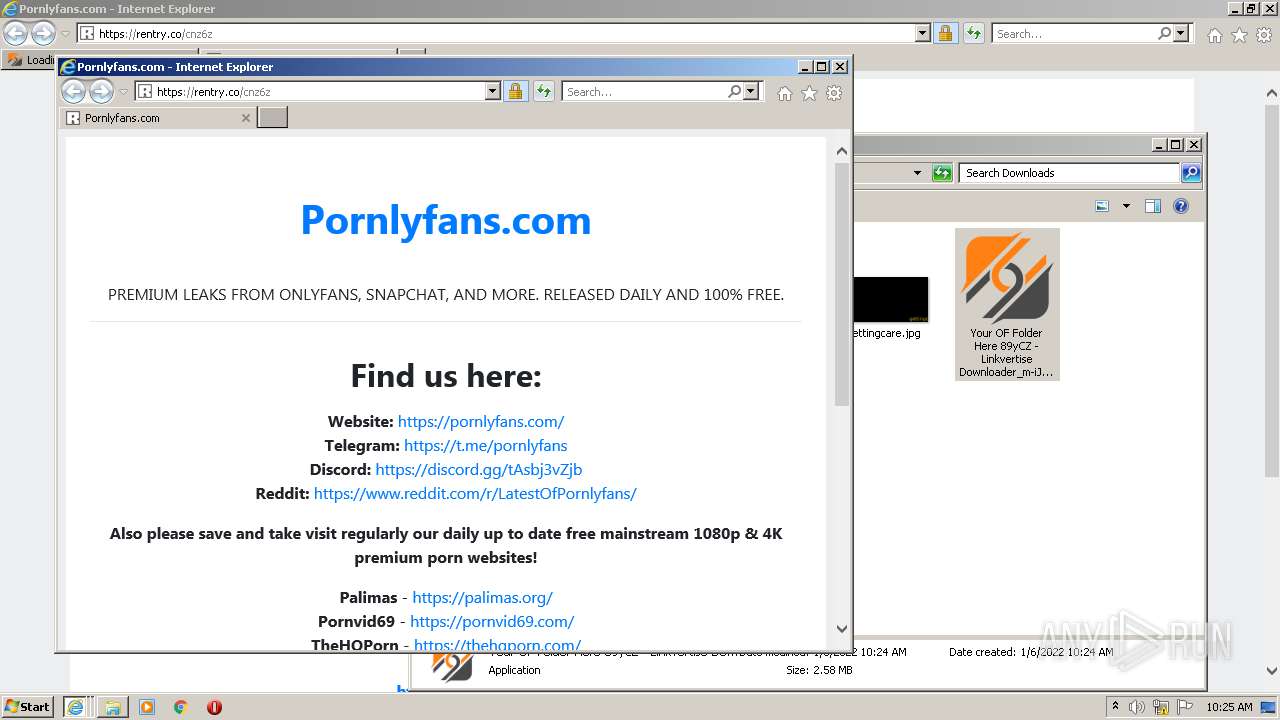Viewport: 1280px width, 720px height.
Task: Click the Back arrow in the front IE window
Action: point(73,92)
